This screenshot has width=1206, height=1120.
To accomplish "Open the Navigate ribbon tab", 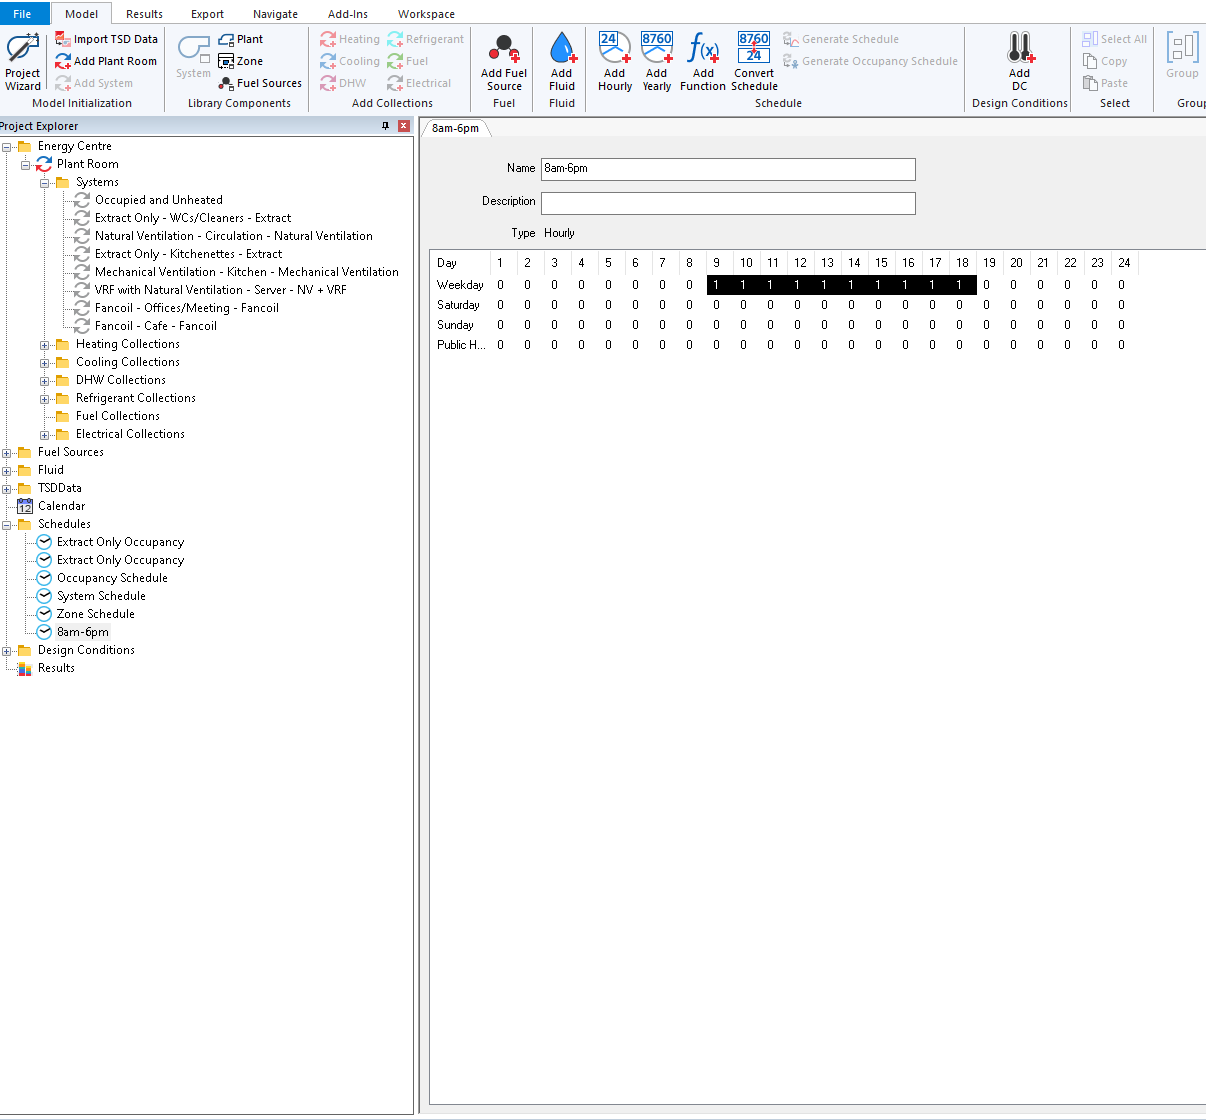I will [x=275, y=14].
